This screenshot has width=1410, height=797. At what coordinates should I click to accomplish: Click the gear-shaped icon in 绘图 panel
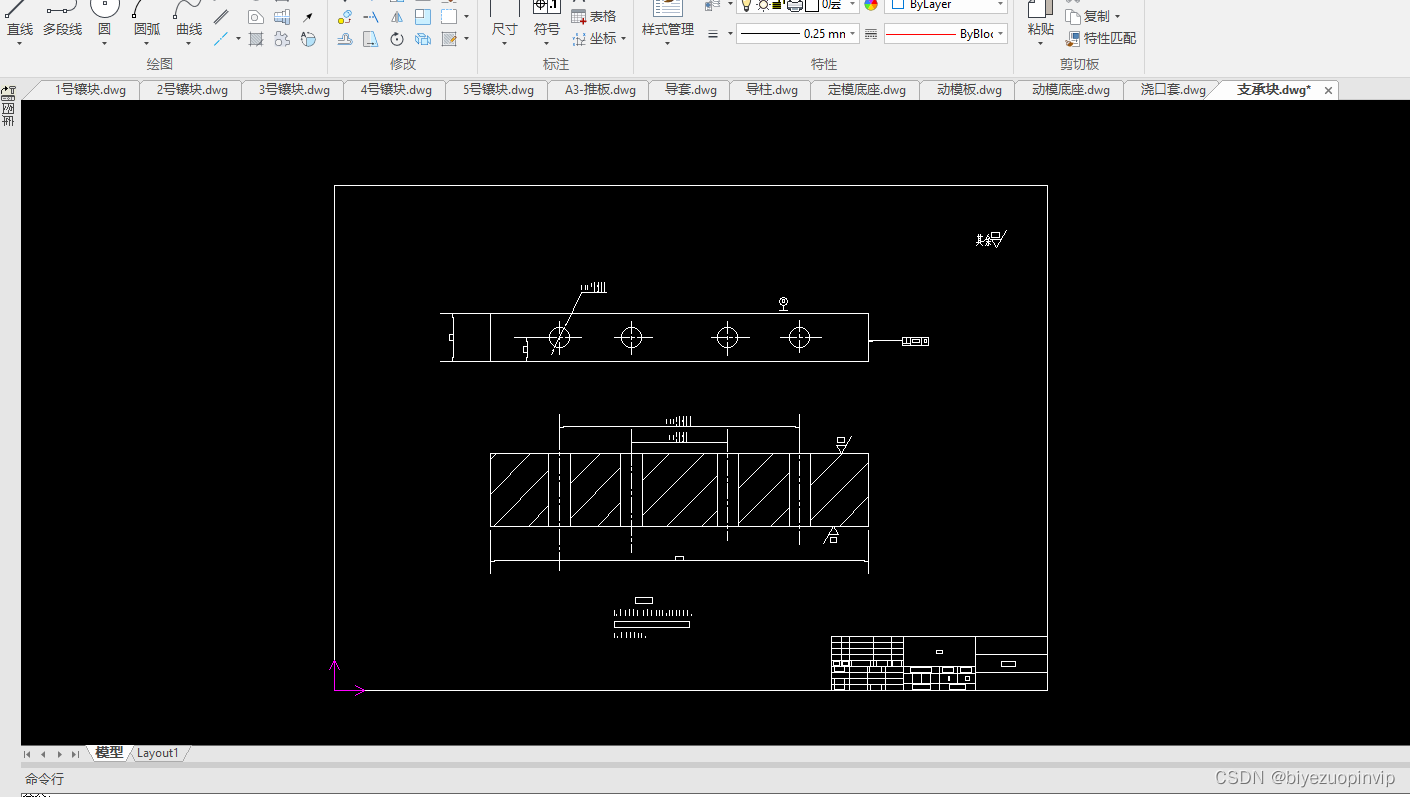pos(282,39)
